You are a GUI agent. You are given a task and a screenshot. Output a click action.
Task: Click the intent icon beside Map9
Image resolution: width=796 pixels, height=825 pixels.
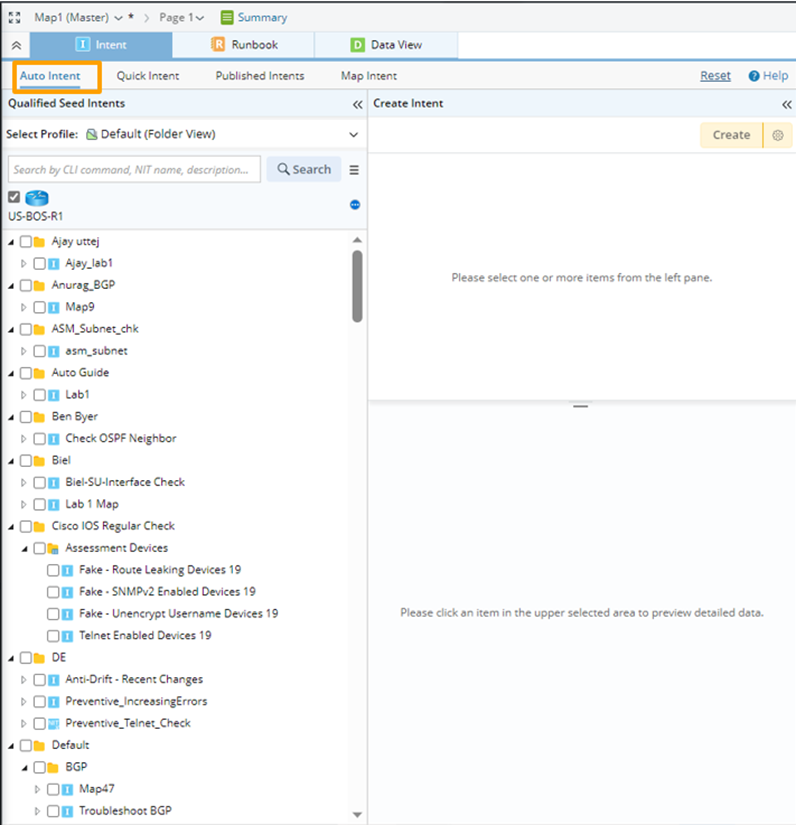pyautogui.click(x=53, y=307)
